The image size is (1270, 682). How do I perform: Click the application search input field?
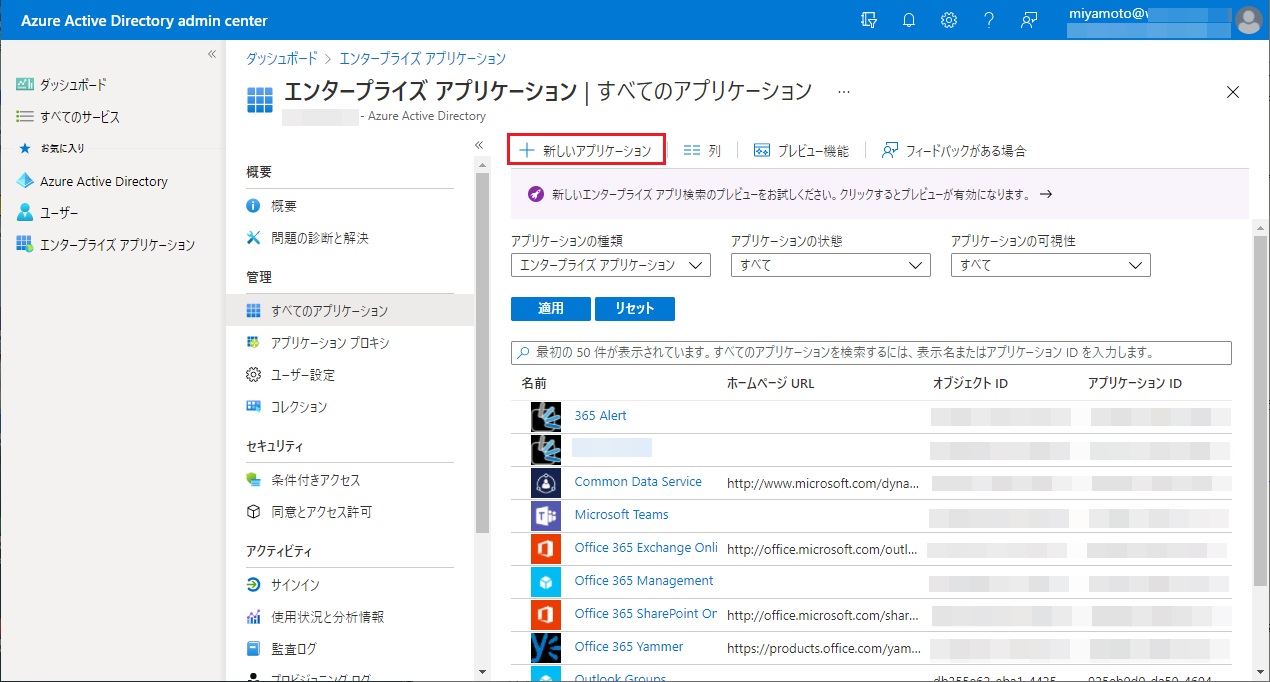[870, 353]
